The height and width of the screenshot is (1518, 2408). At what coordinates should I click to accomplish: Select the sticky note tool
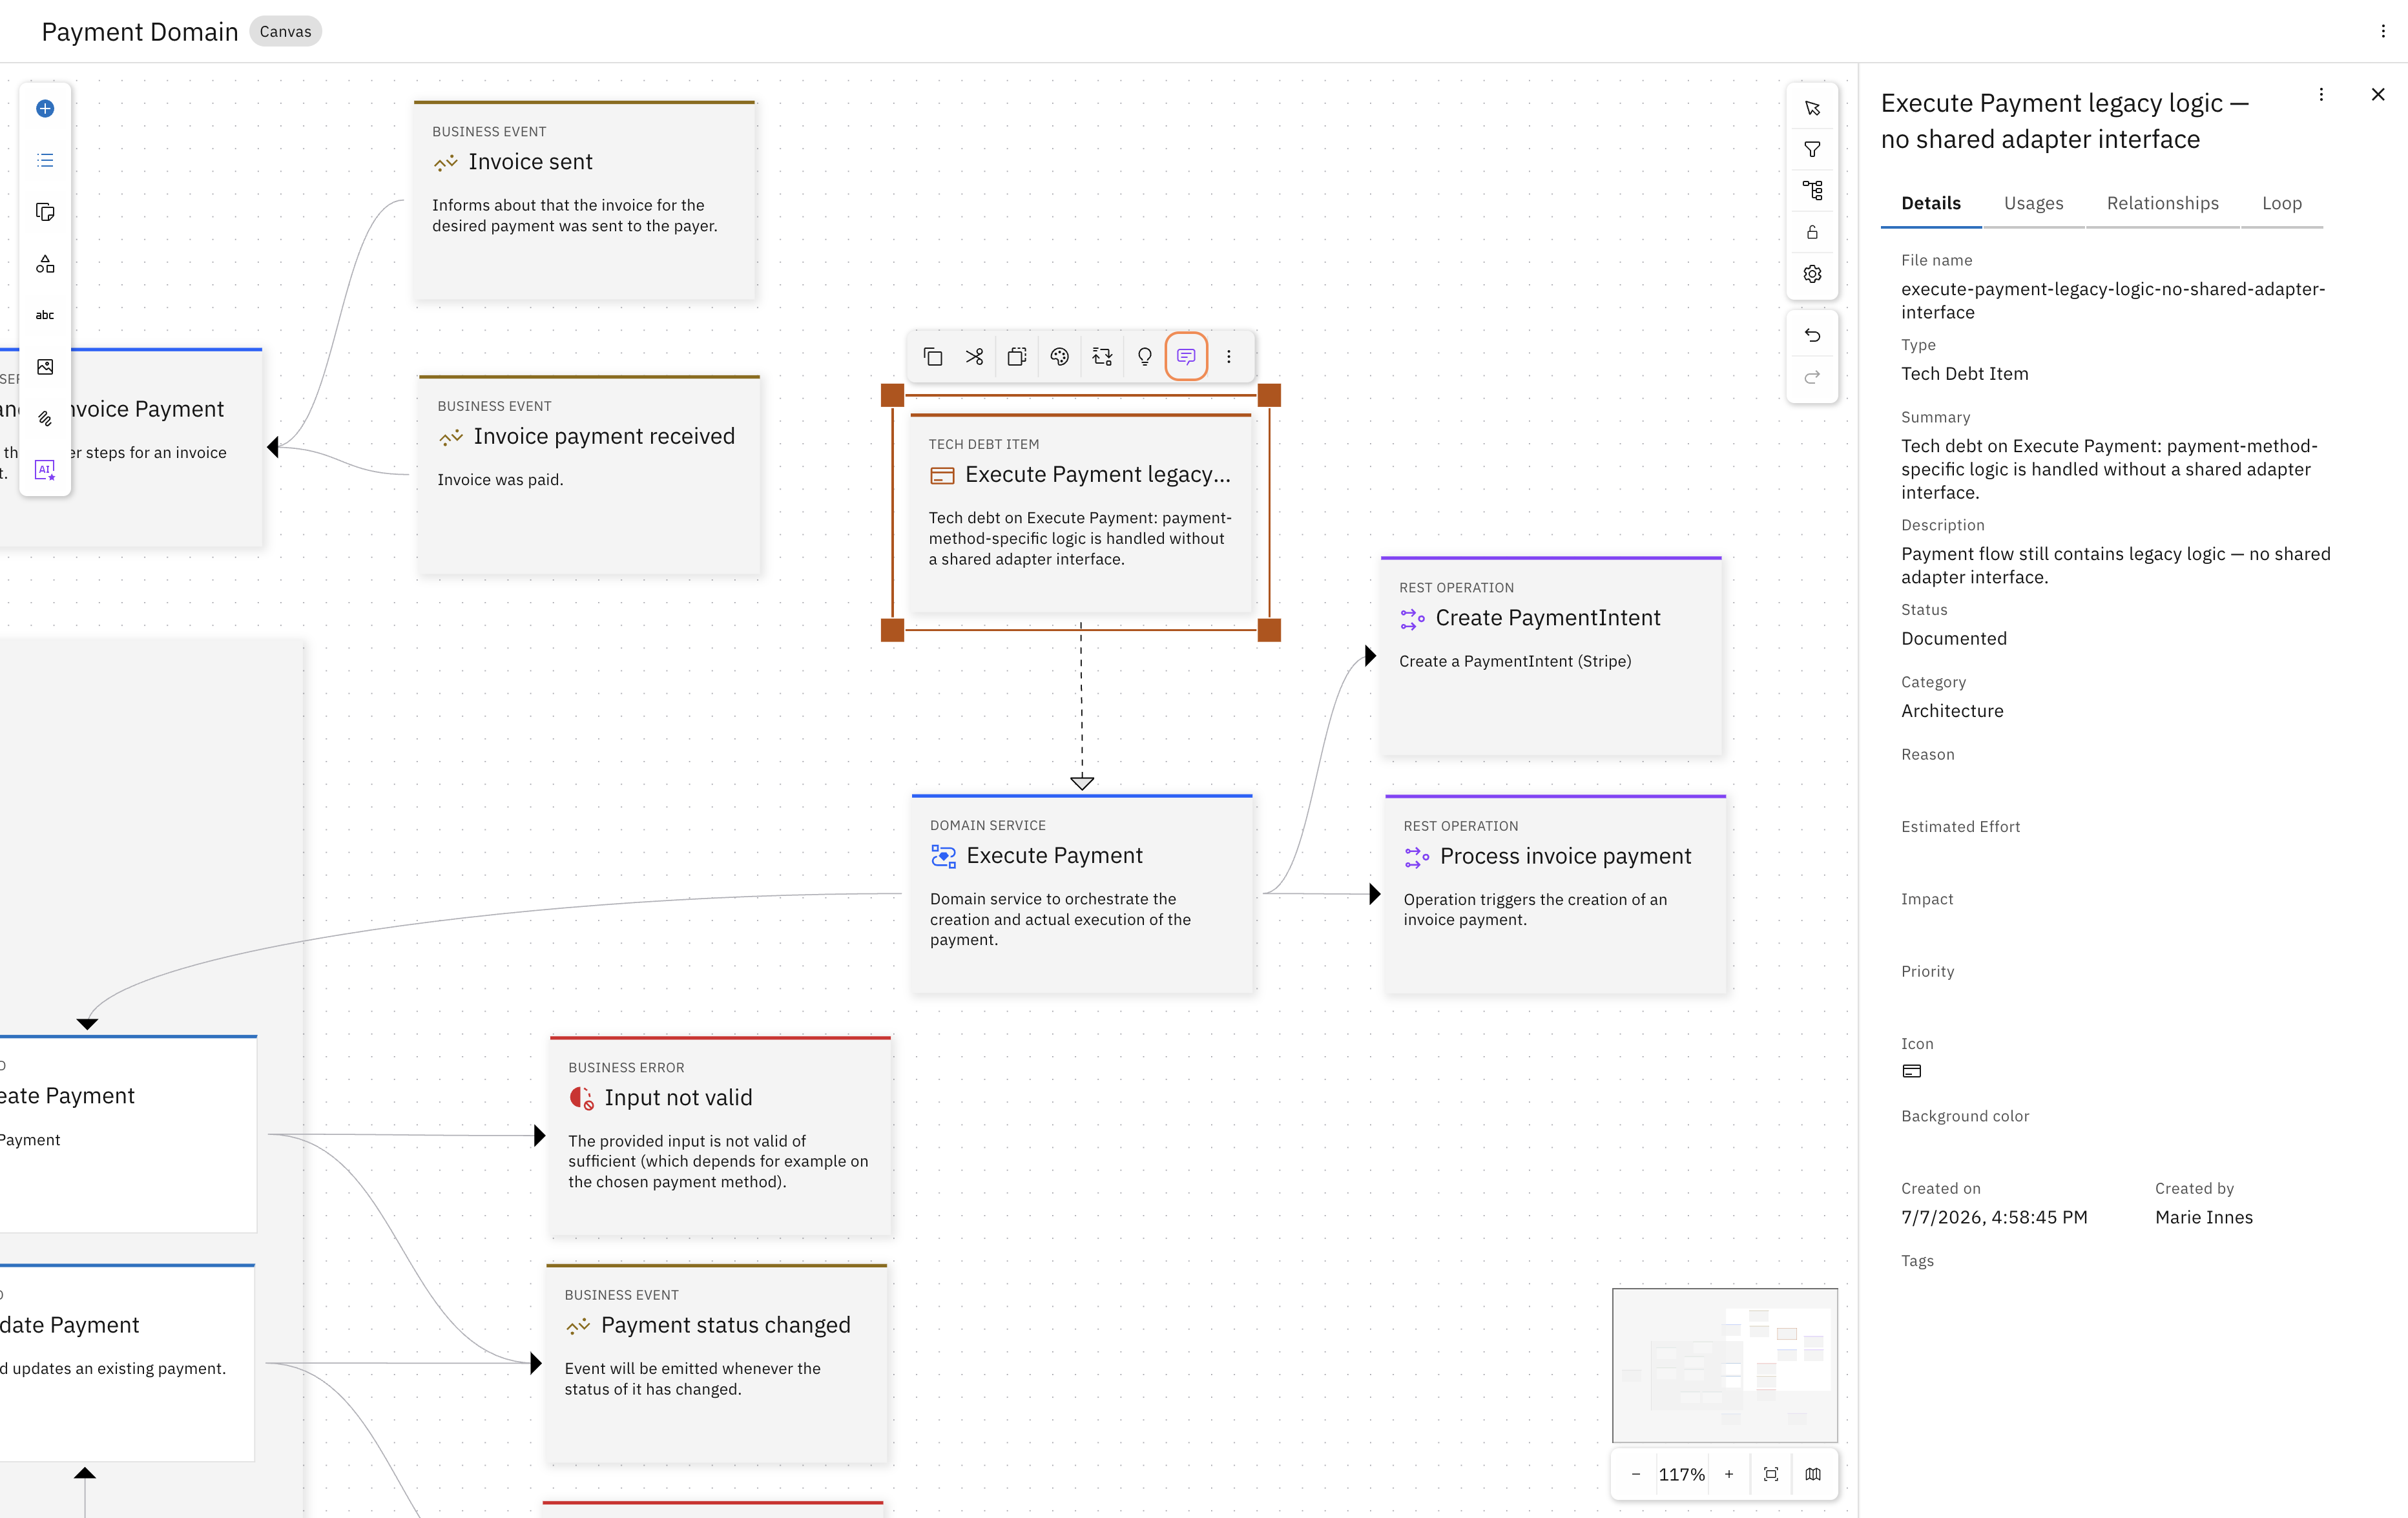pos(45,212)
